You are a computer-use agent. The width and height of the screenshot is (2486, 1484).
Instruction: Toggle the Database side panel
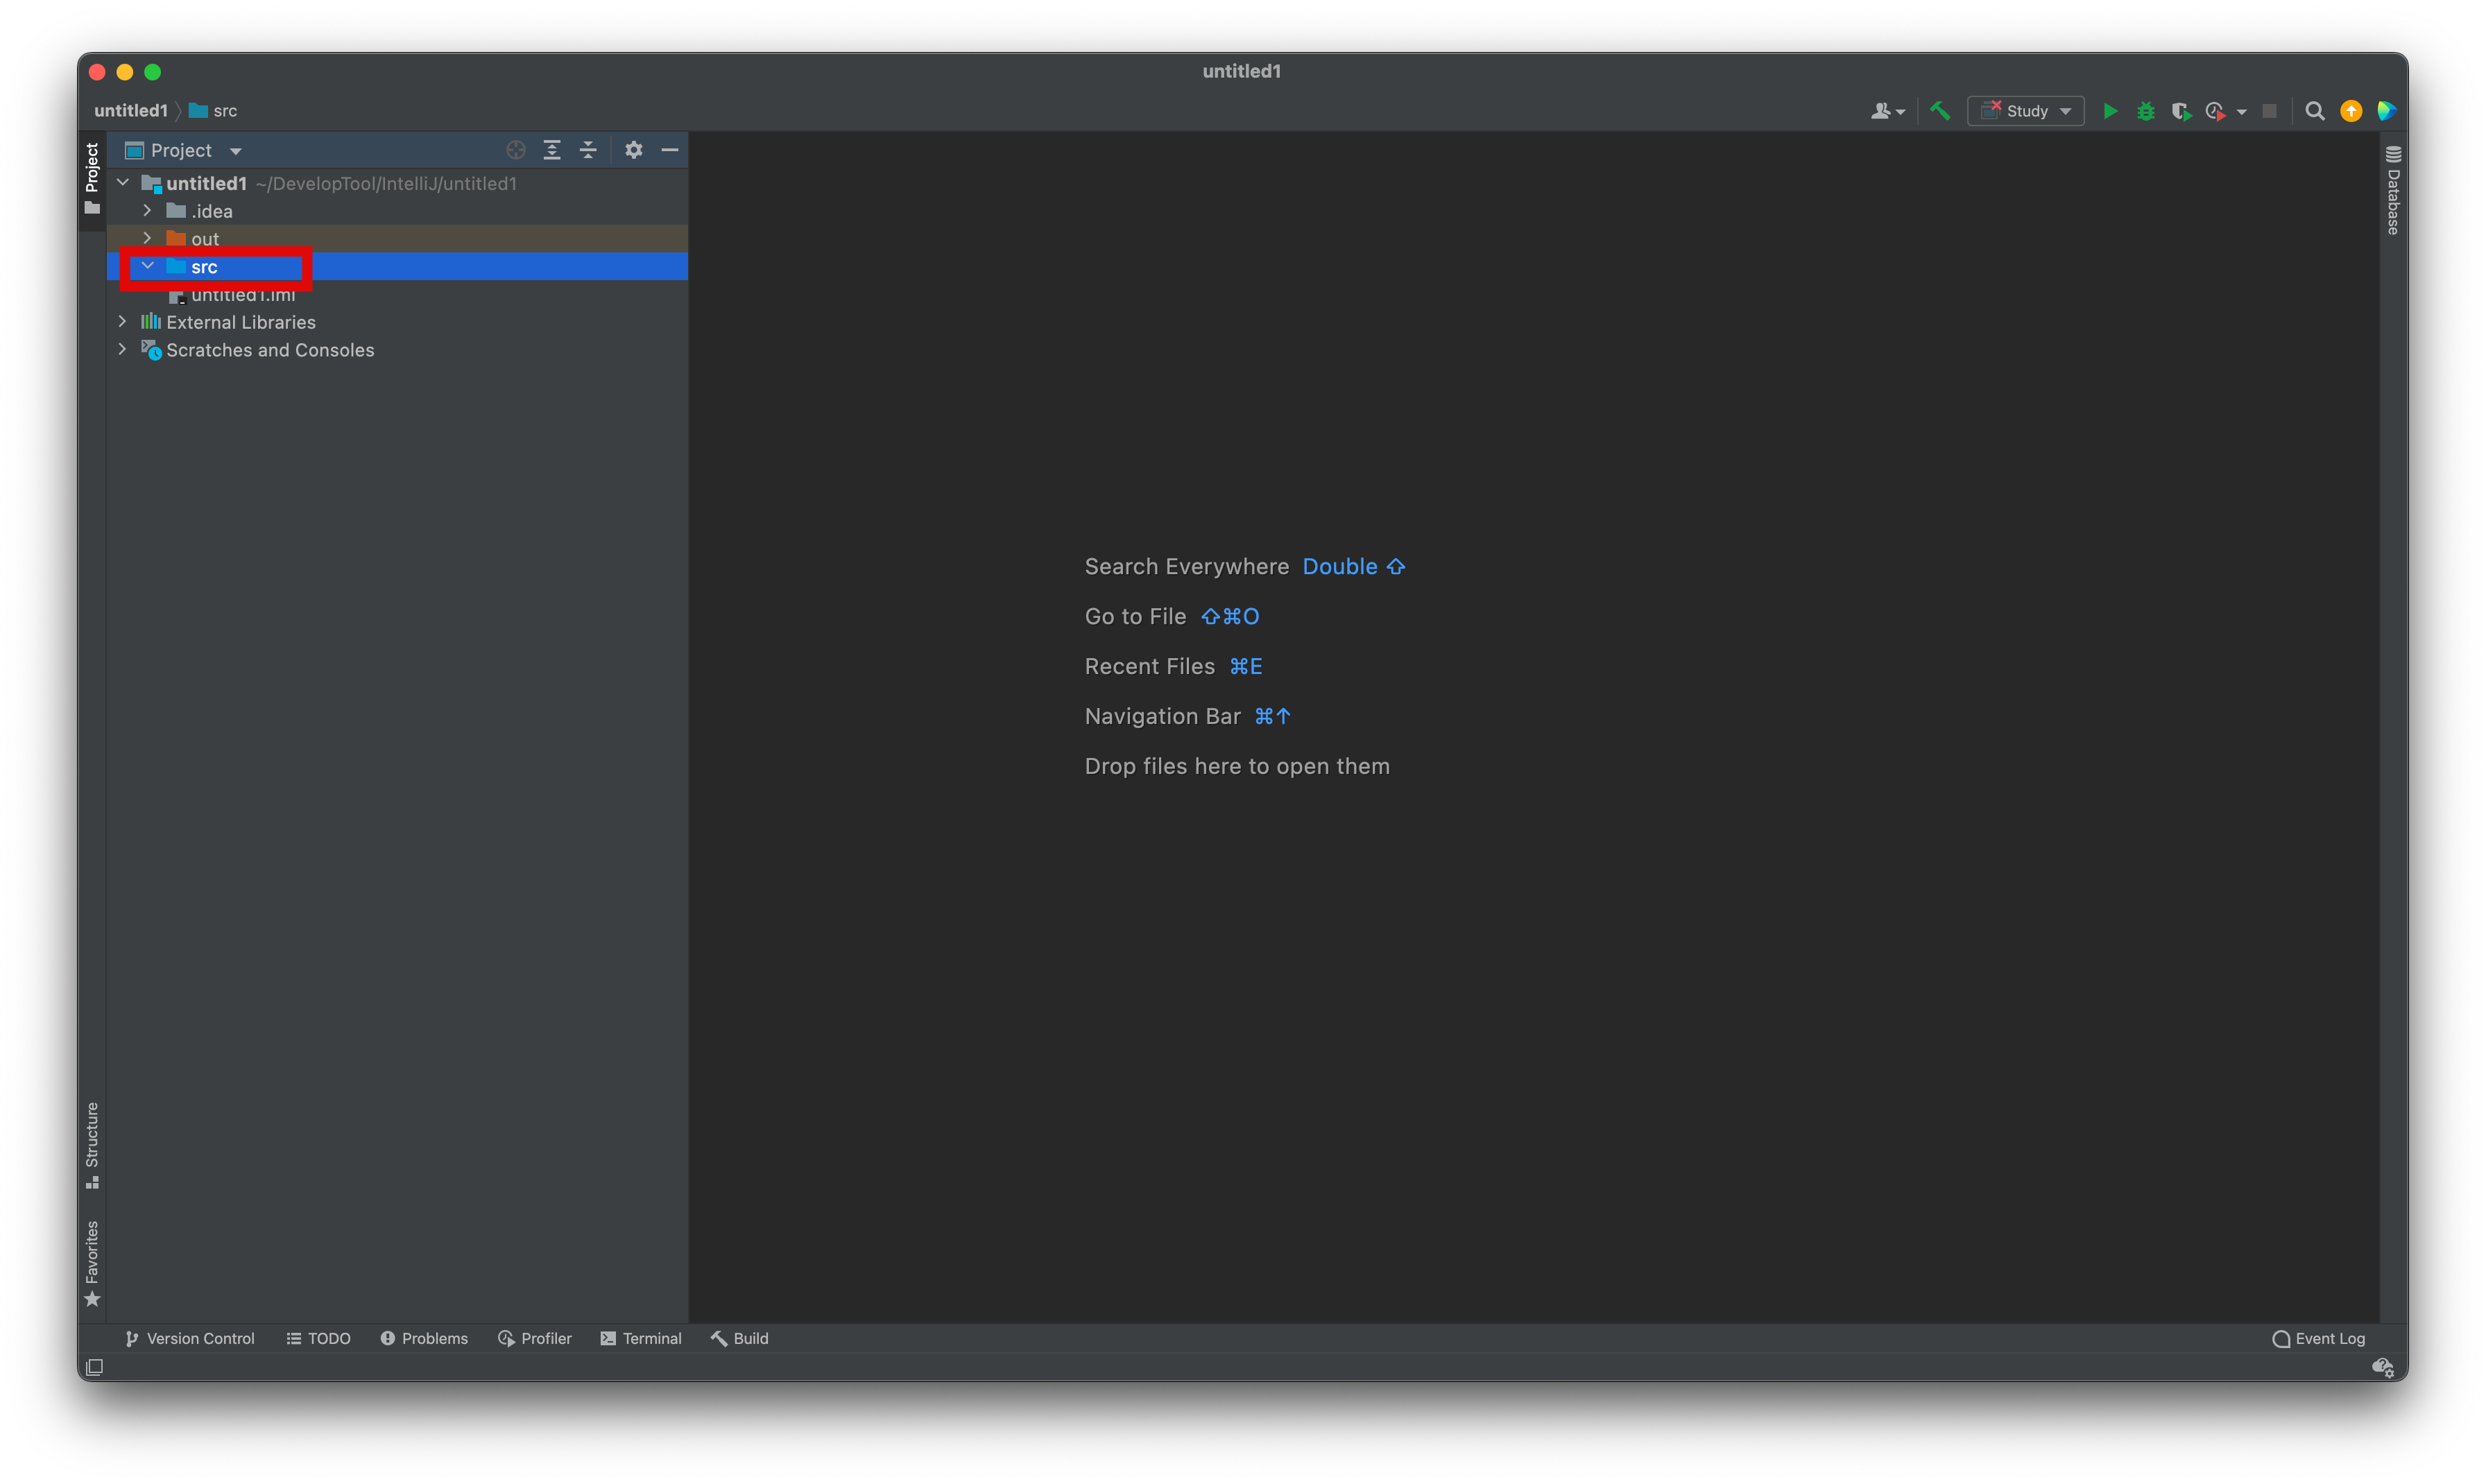pos(2393,190)
